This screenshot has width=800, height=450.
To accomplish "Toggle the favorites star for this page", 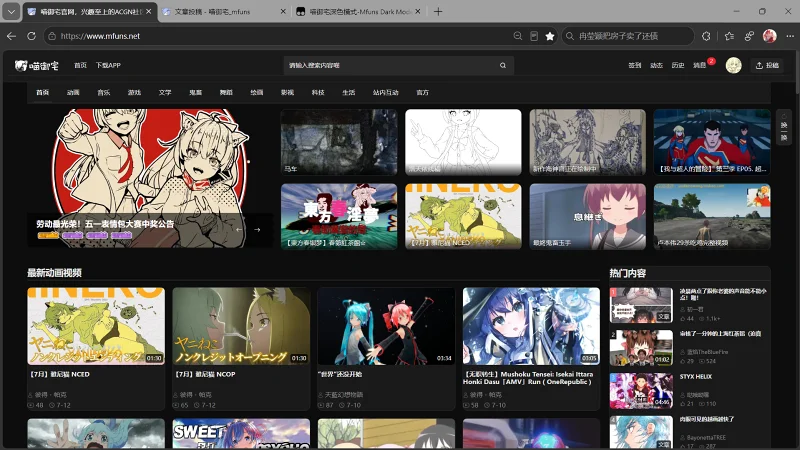I will click(549, 36).
